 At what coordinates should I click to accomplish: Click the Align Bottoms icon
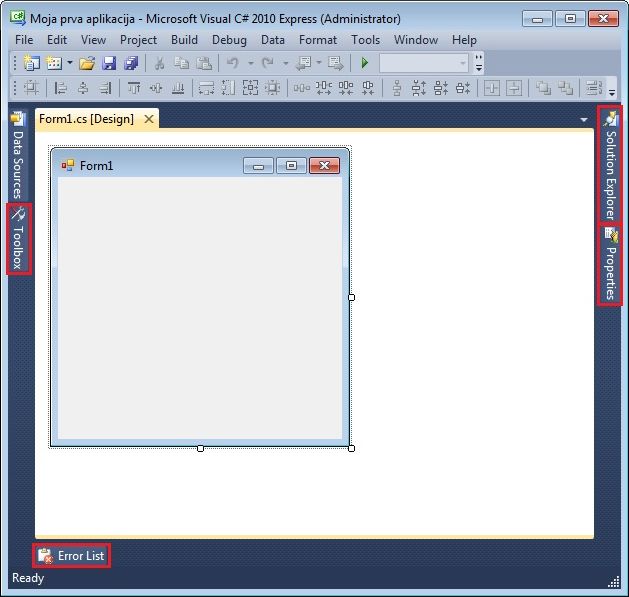point(178,88)
